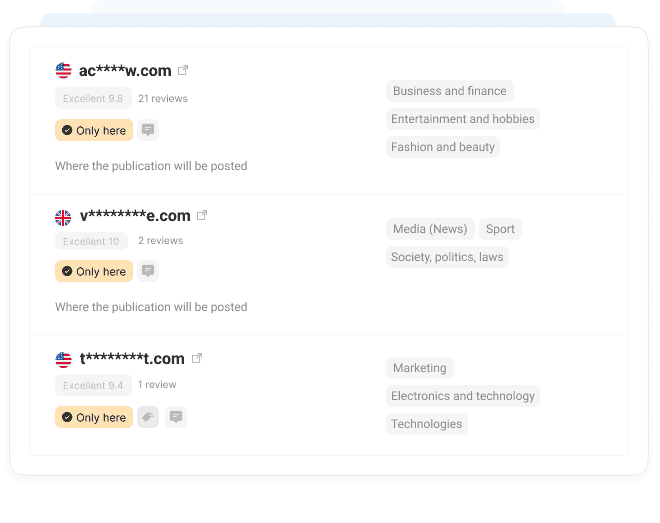The image size is (660, 523).
Task: Click the "Excellent 9.8" rating badge
Action: [93, 99]
